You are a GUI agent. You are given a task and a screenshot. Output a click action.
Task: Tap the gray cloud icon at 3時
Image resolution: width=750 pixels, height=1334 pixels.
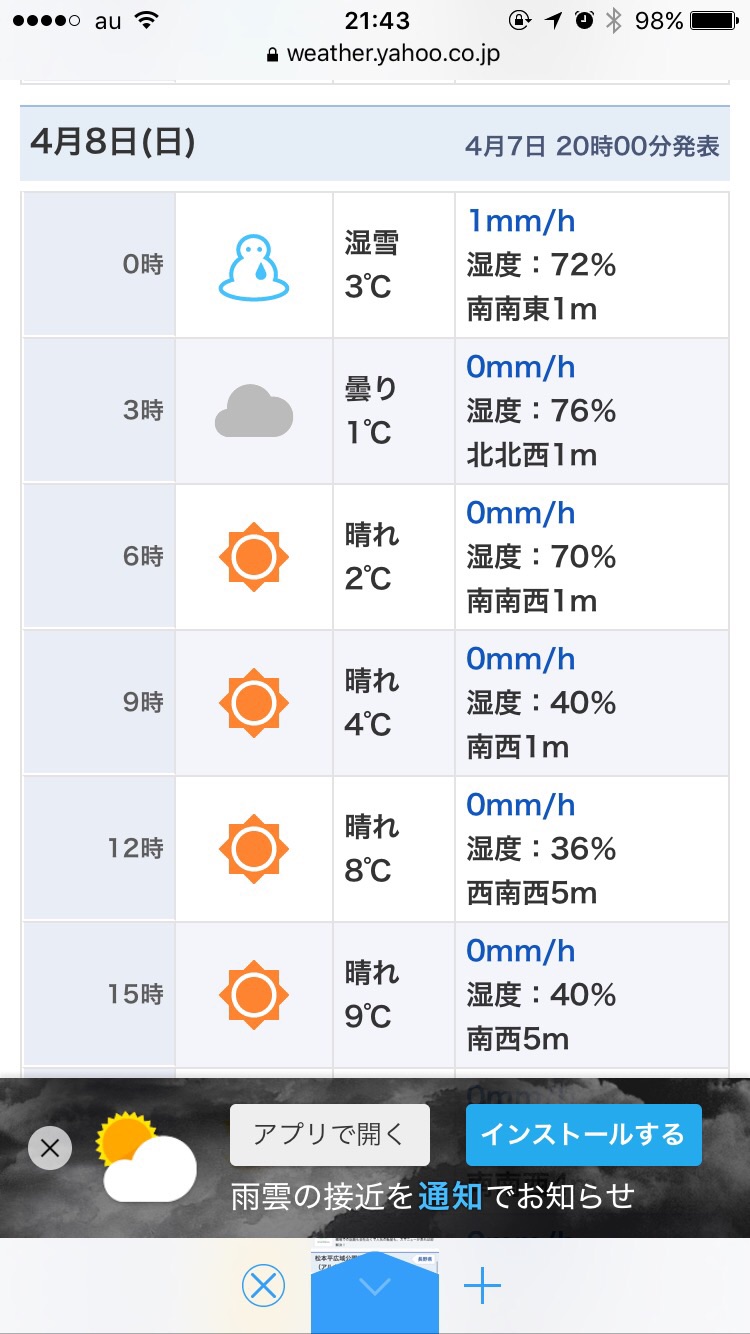coord(254,412)
